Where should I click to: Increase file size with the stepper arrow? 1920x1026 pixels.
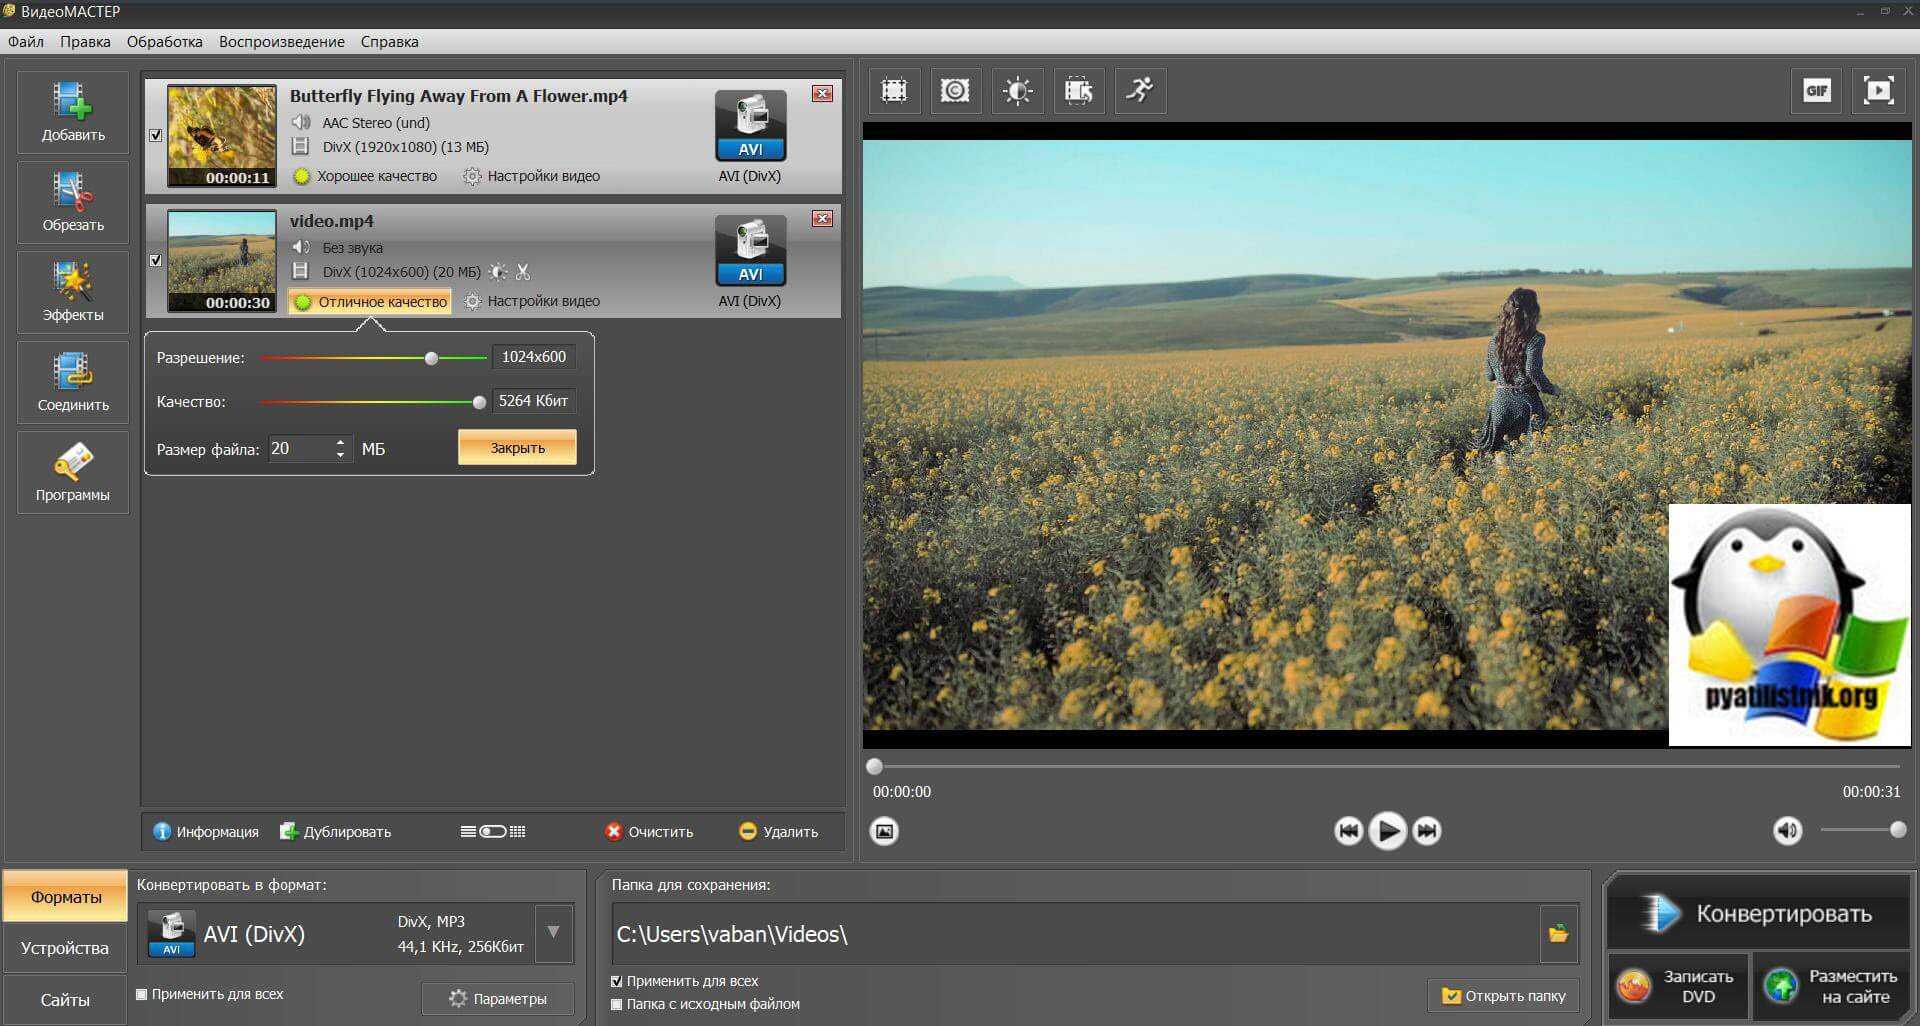click(x=341, y=442)
